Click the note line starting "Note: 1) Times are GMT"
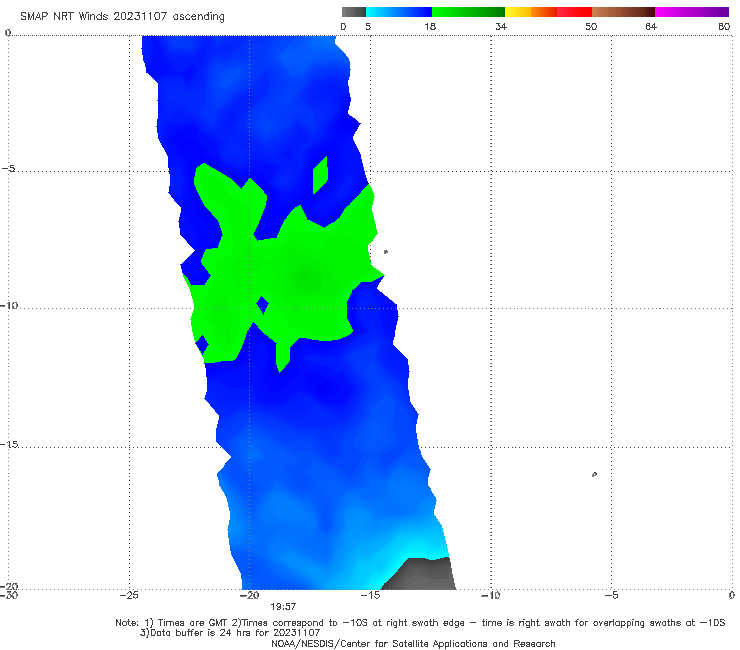Image resolution: width=740 pixels, height=650 pixels. click(420, 623)
